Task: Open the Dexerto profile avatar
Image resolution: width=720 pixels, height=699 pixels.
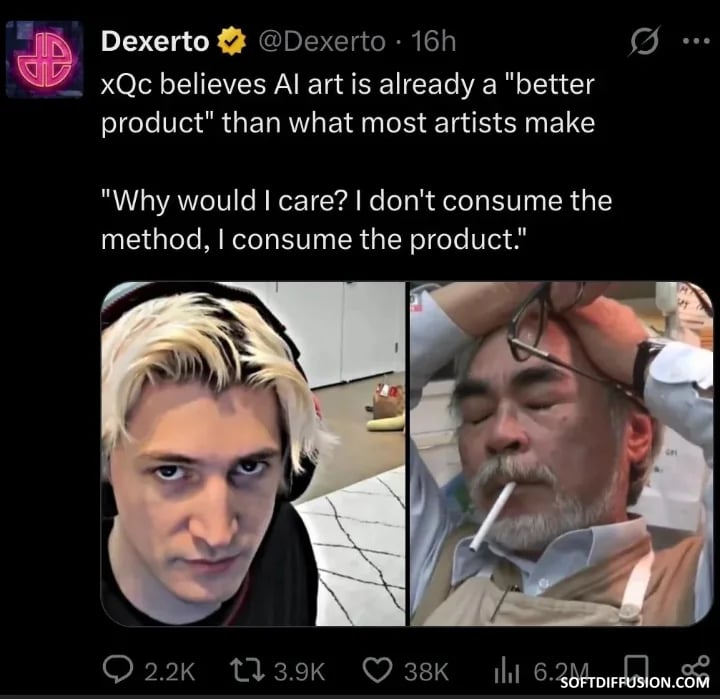Action: pos(45,59)
